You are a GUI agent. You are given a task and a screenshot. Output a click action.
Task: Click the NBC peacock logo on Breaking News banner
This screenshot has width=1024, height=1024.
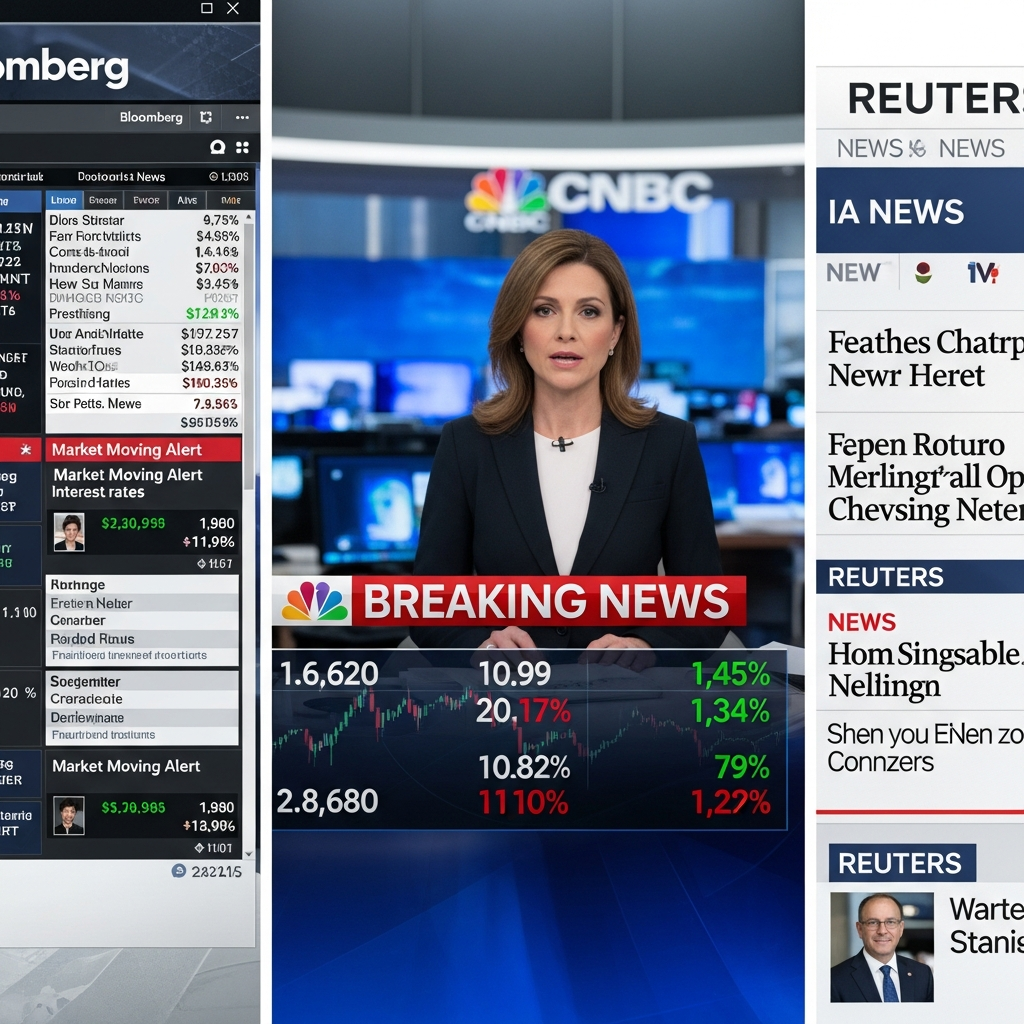coord(315,601)
